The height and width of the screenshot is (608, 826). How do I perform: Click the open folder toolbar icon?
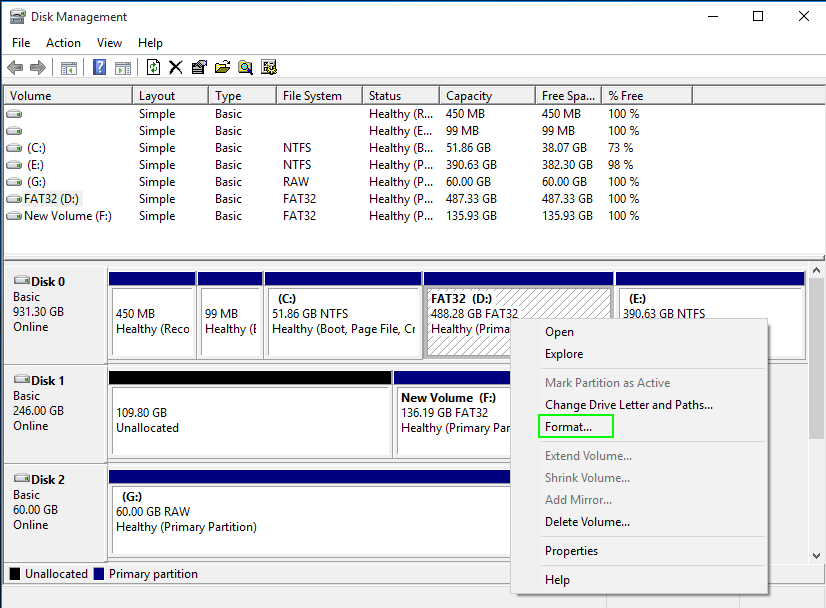coord(222,67)
